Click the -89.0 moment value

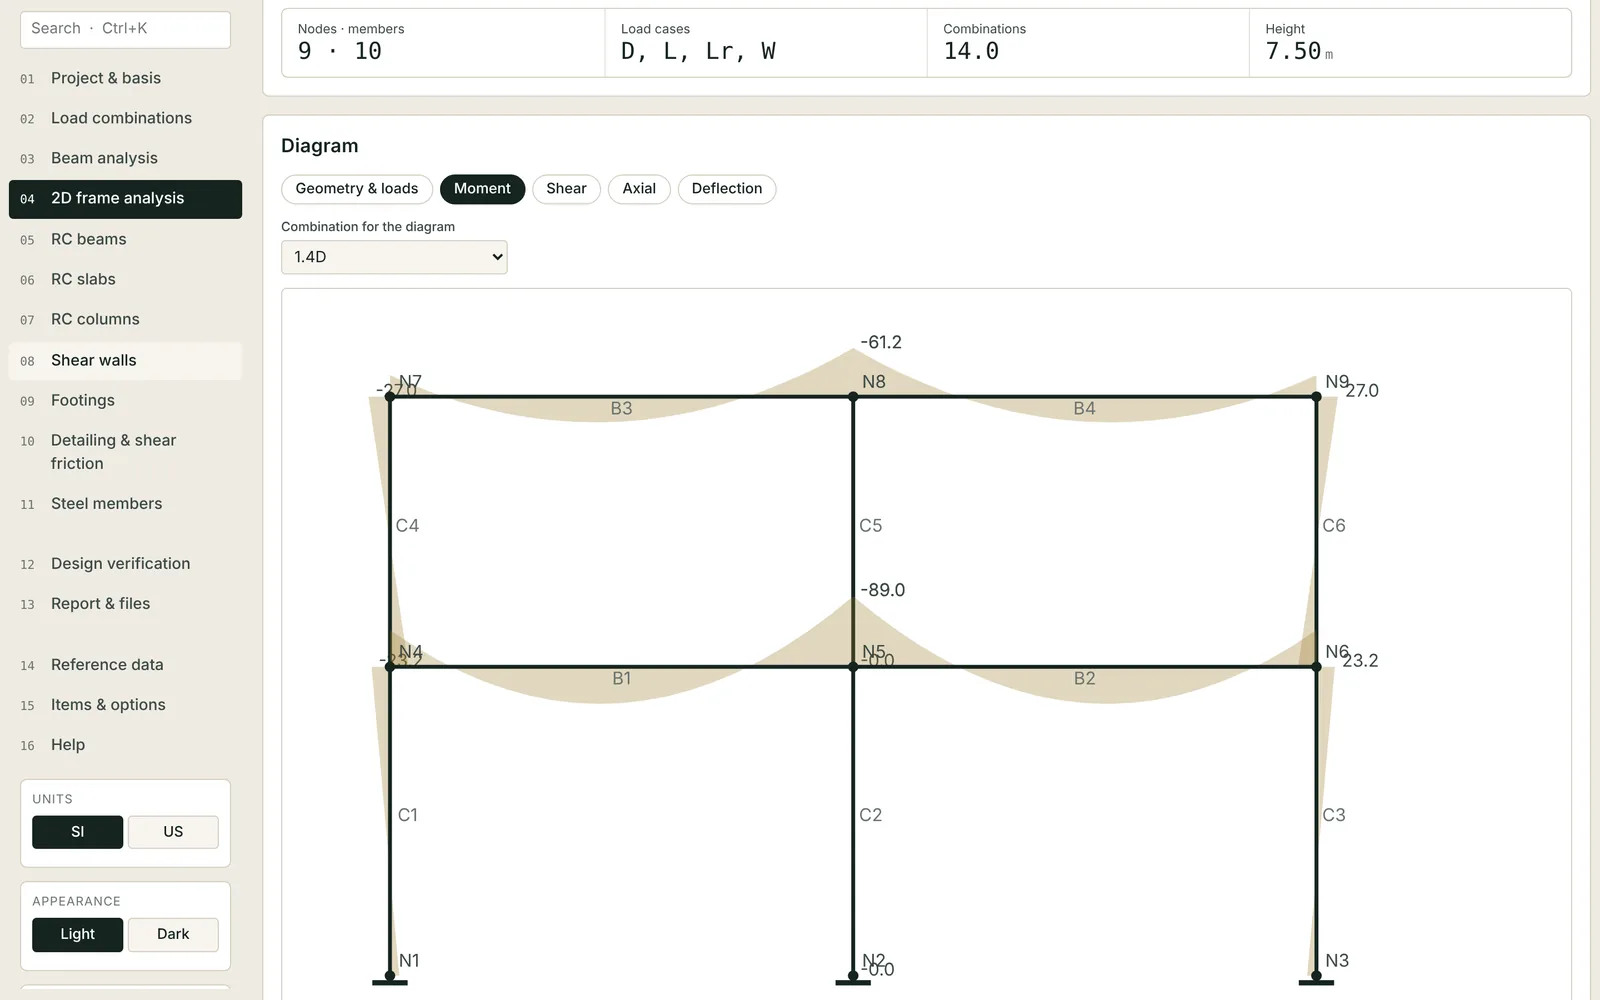click(x=882, y=591)
